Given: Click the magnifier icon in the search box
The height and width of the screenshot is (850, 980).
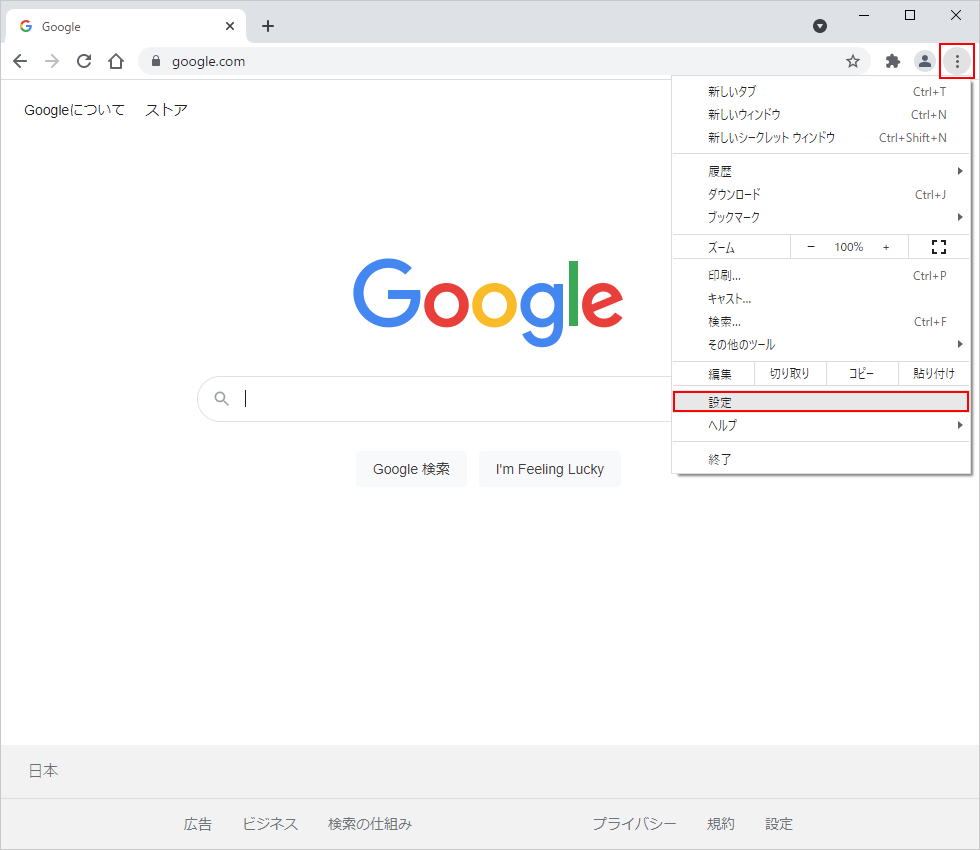Looking at the screenshot, I should [x=221, y=398].
